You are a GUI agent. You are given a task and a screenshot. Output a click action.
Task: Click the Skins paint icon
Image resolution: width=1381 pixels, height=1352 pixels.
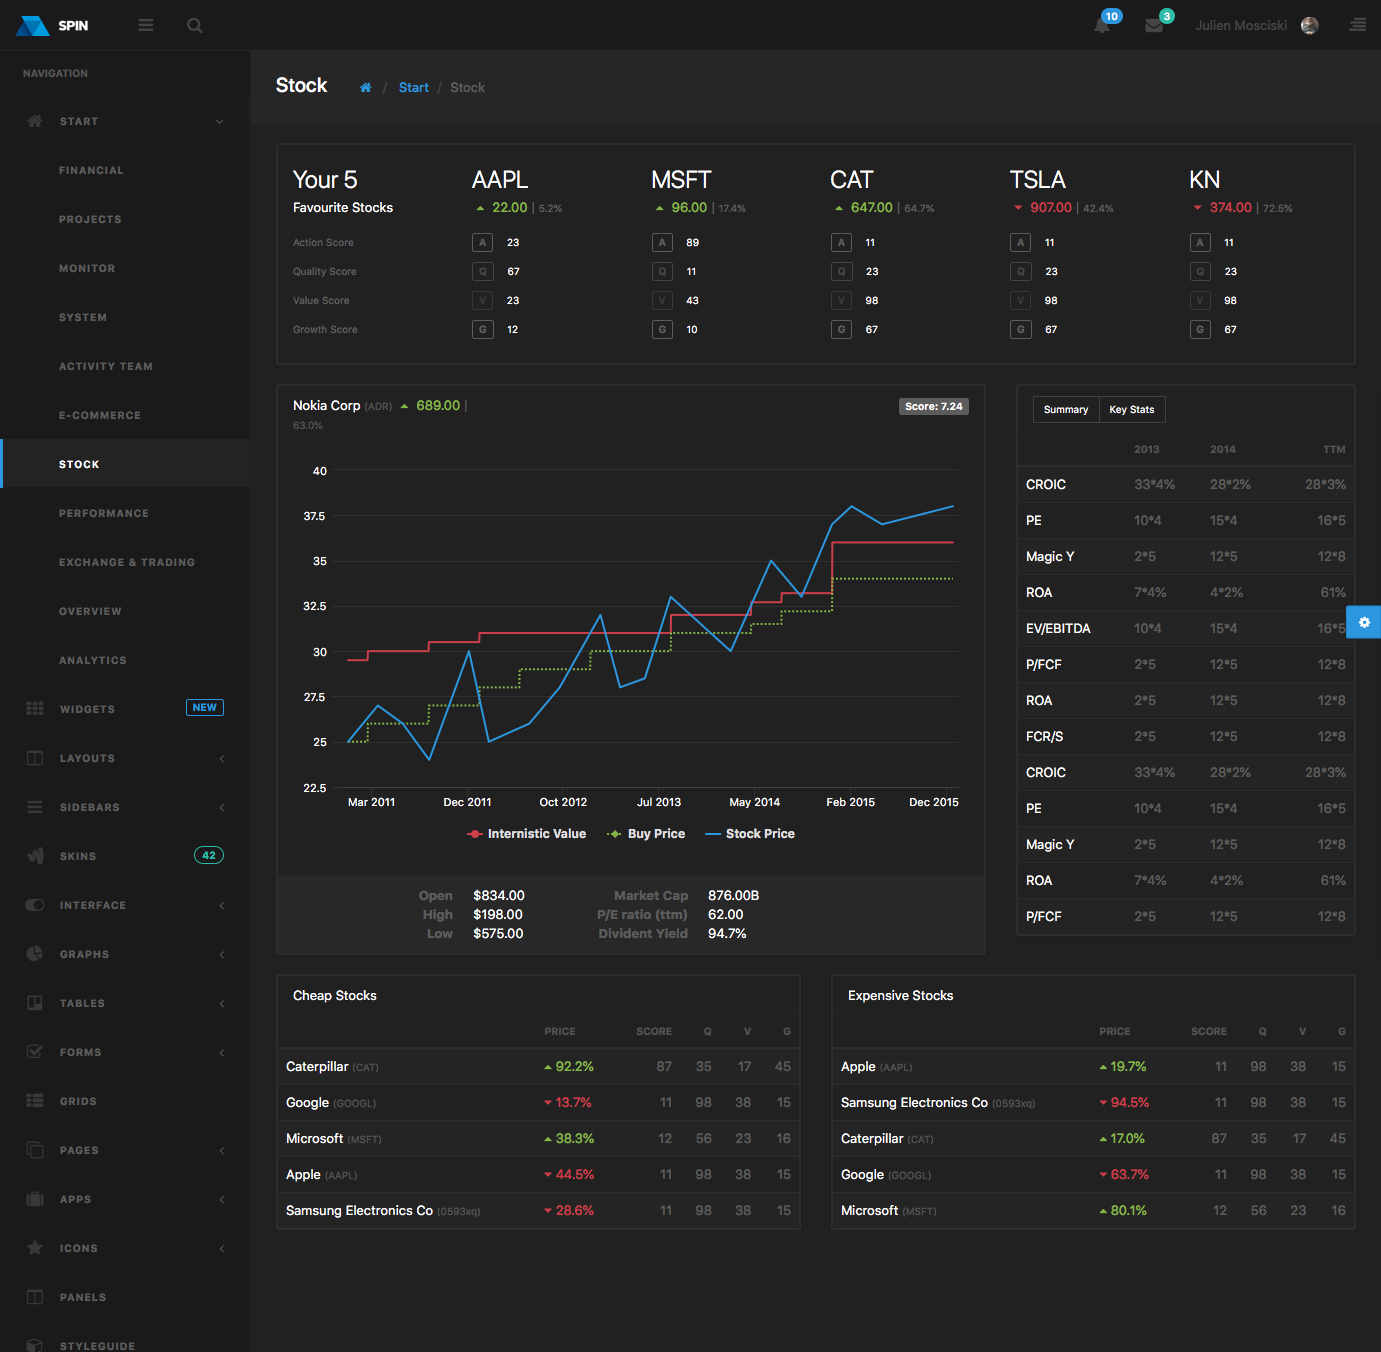point(35,856)
